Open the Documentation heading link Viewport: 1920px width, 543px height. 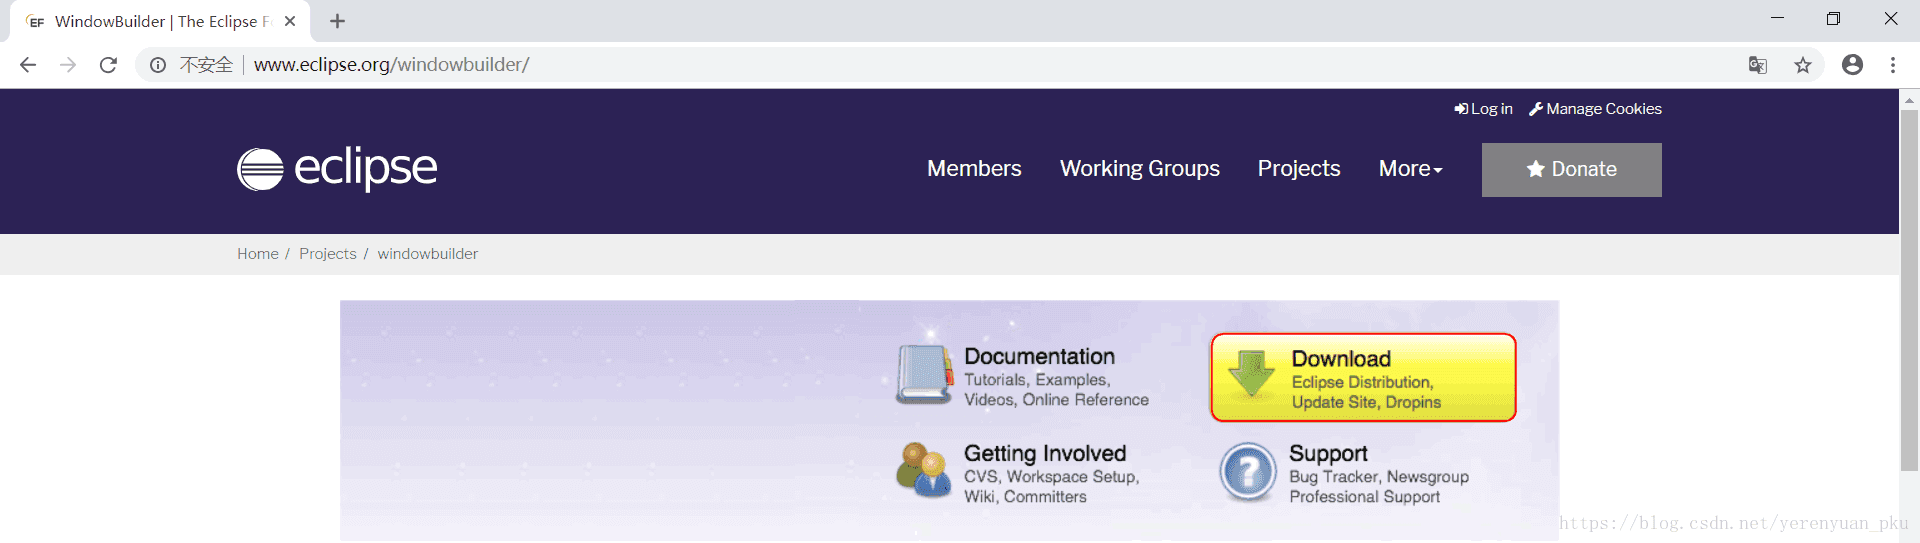tap(1039, 357)
